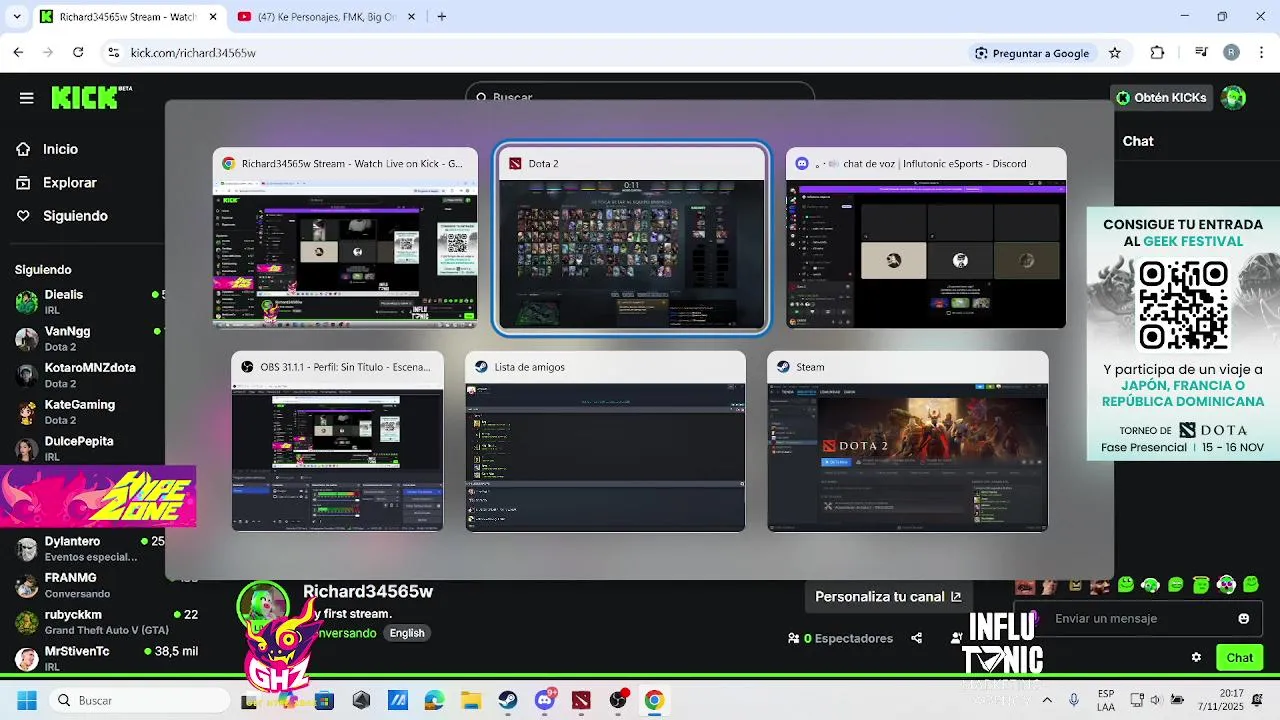Open followed channel rubyckkm
The height and width of the screenshot is (720, 1280).
[x=105, y=622]
